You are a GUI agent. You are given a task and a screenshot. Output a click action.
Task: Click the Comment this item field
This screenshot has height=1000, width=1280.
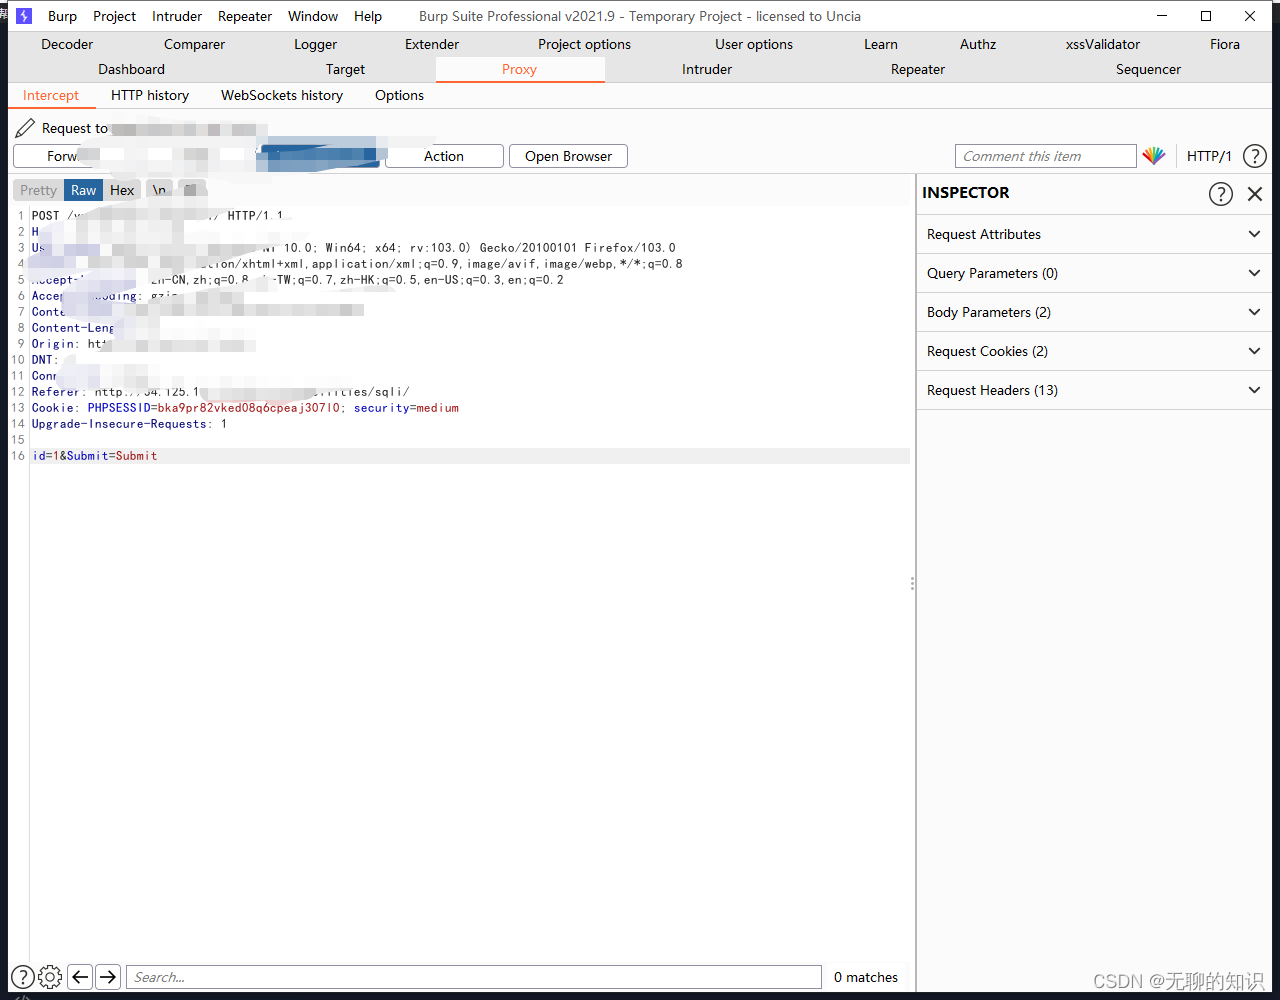(1046, 156)
